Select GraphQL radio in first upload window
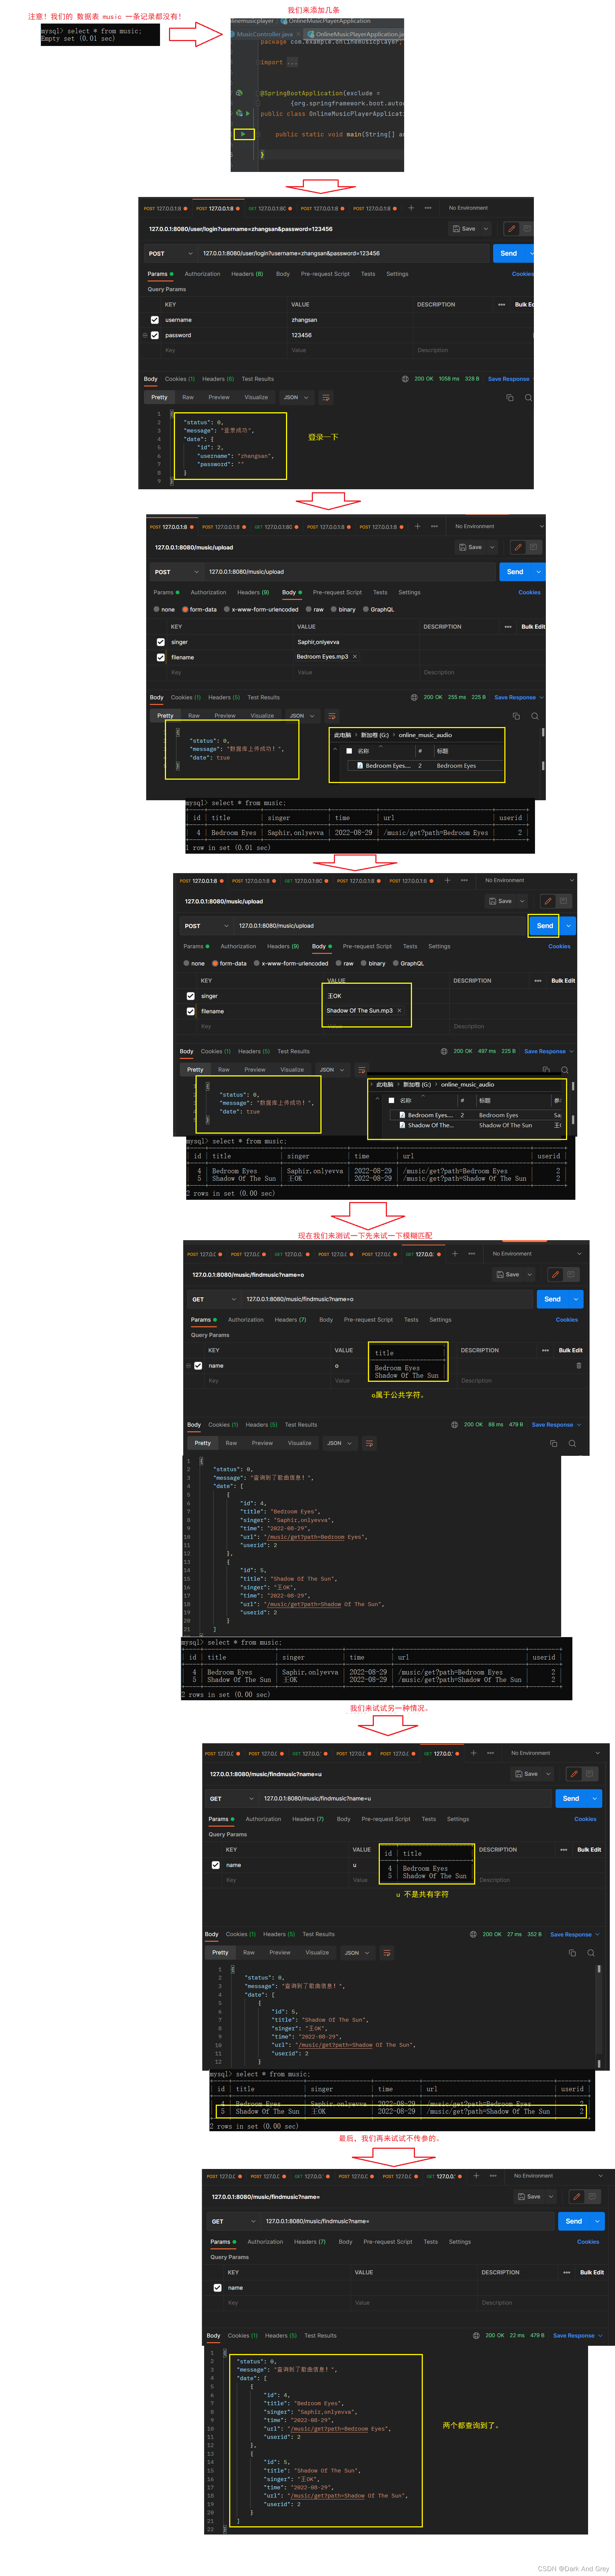Image resolution: width=615 pixels, height=2576 pixels. pyautogui.click(x=366, y=609)
